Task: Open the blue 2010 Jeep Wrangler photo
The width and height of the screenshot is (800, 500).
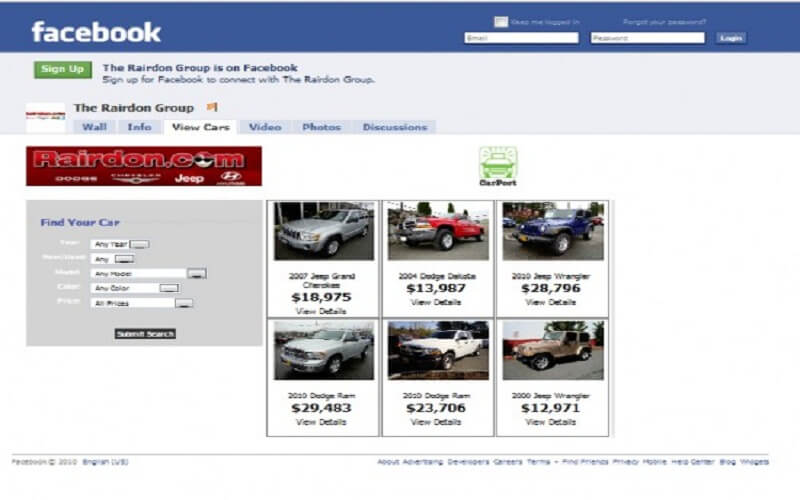Action: click(x=553, y=231)
